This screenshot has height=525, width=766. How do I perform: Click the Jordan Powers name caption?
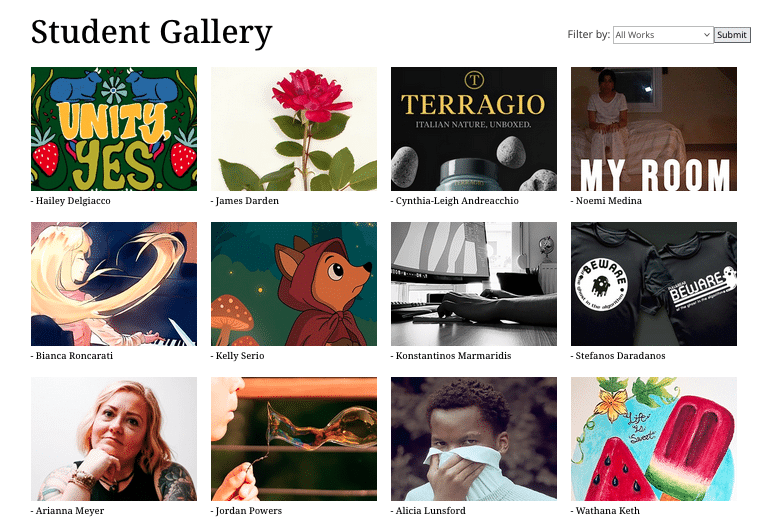248,510
